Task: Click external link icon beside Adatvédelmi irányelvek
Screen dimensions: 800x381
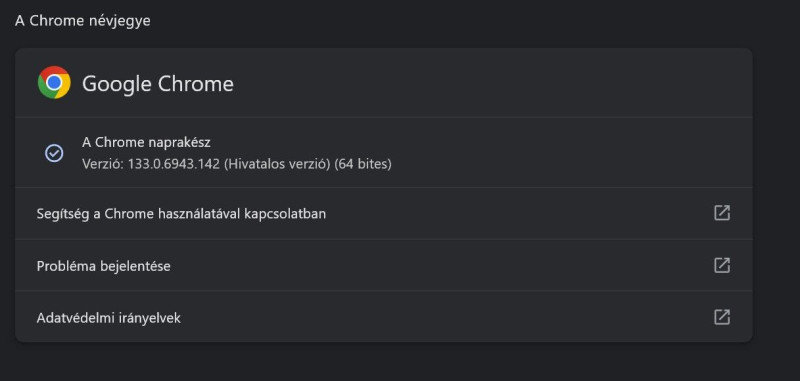Action: pos(721,317)
